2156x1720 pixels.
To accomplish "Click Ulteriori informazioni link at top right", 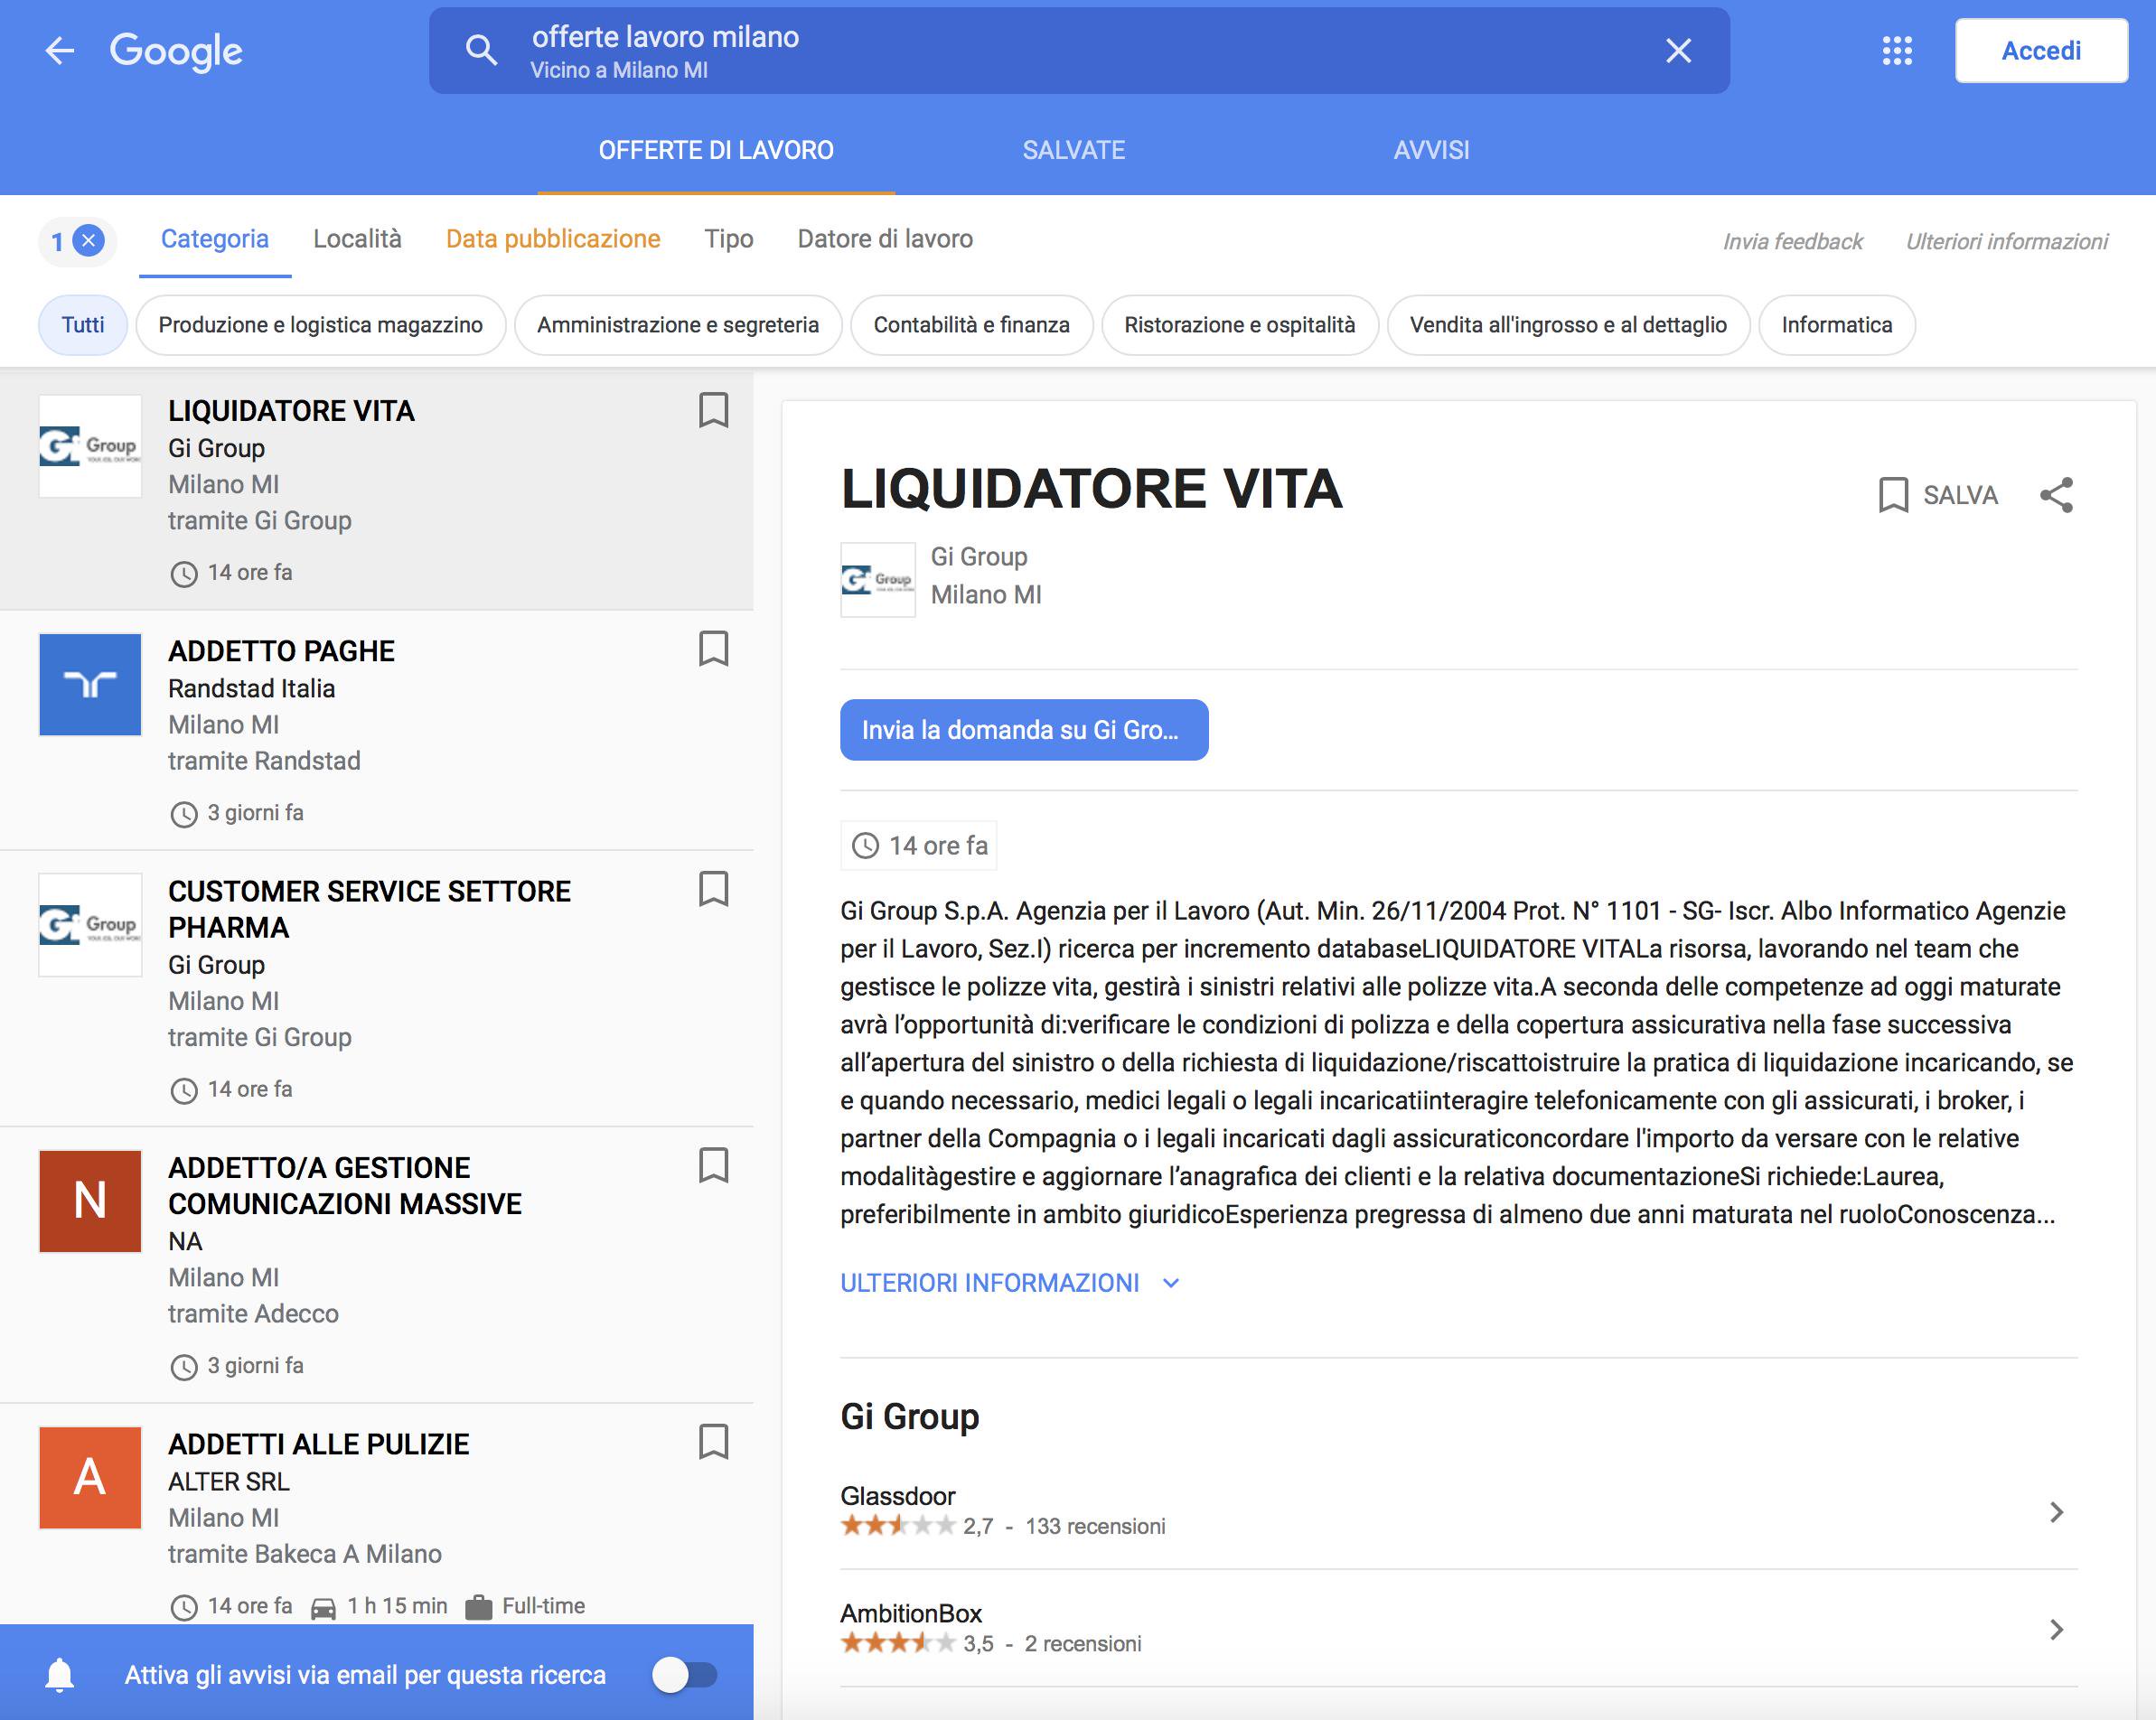I will [x=2006, y=242].
